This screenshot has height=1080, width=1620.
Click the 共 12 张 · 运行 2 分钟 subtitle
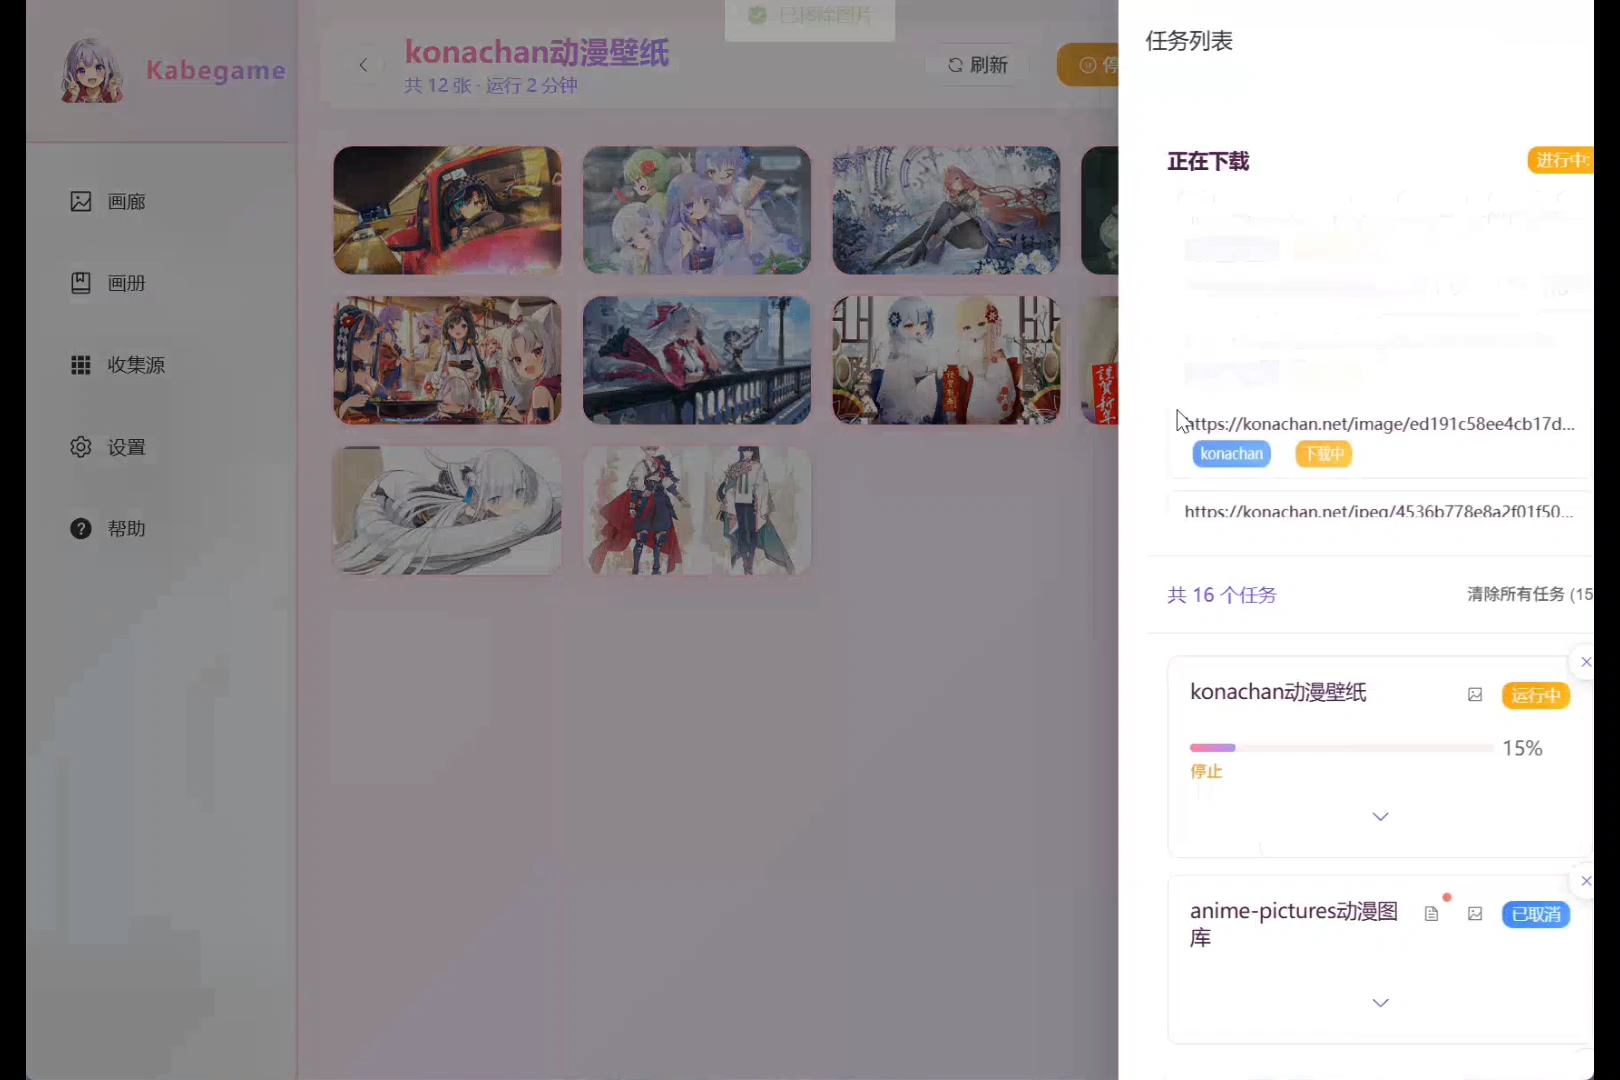tap(491, 86)
